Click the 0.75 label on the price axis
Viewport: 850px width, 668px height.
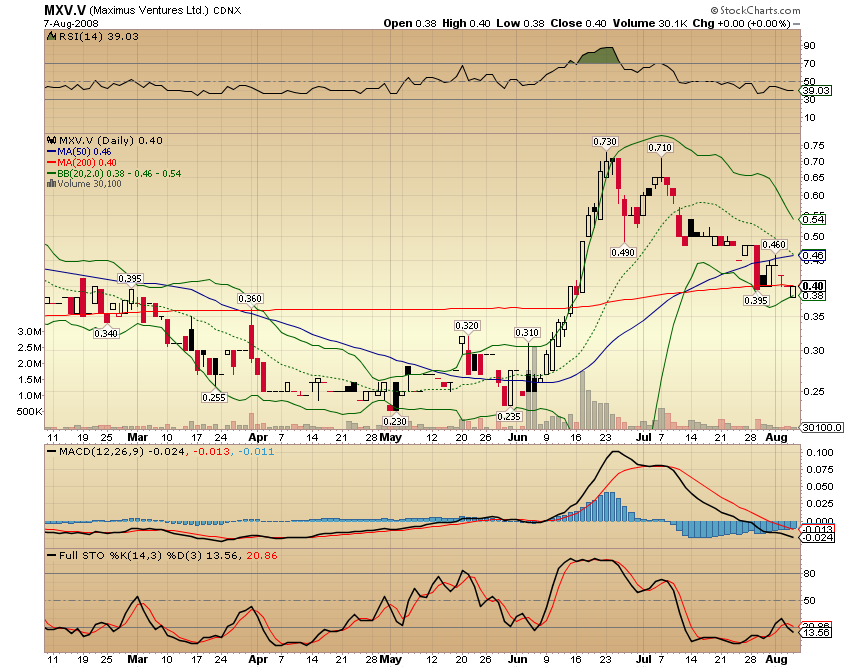814,145
